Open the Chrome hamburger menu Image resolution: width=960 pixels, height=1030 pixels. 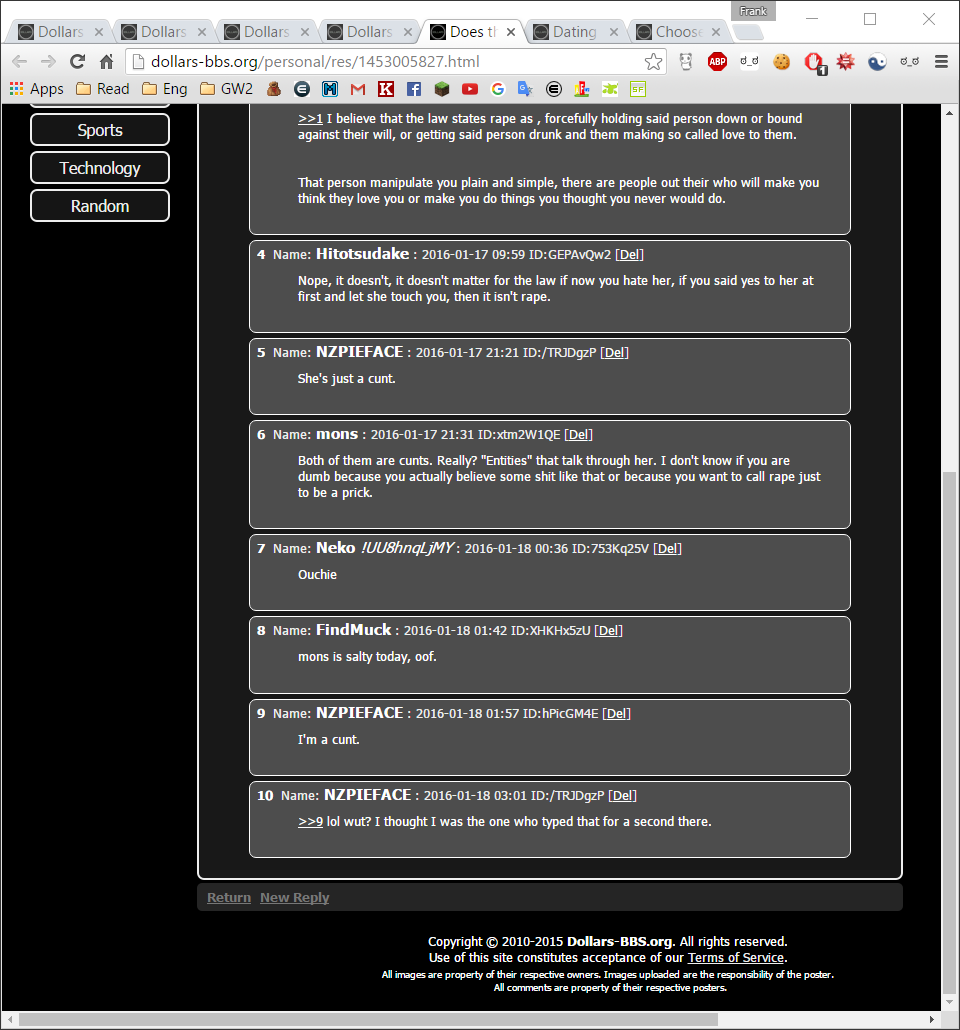(x=941, y=62)
